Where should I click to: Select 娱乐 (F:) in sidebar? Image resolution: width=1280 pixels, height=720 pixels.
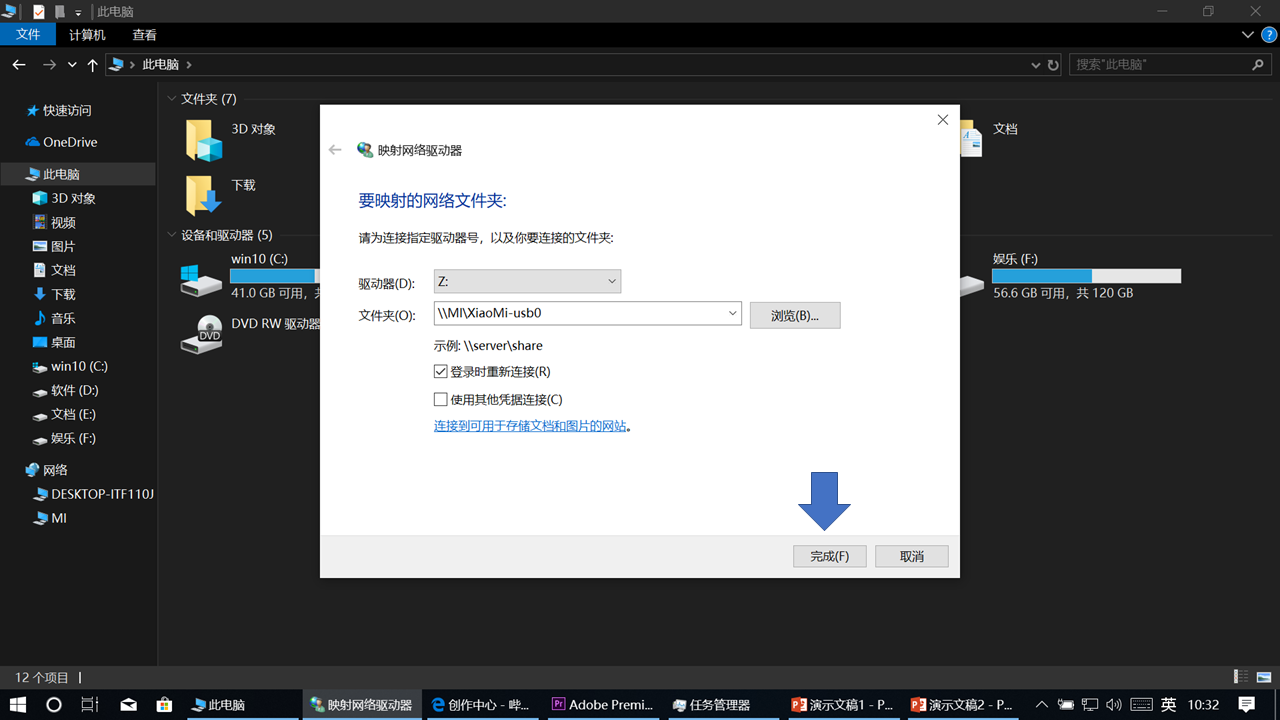click(x=73, y=439)
